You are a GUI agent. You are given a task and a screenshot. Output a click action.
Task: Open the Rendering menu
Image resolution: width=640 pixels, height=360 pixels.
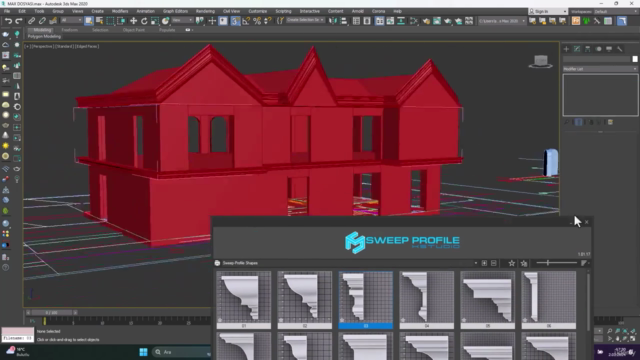coord(205,11)
